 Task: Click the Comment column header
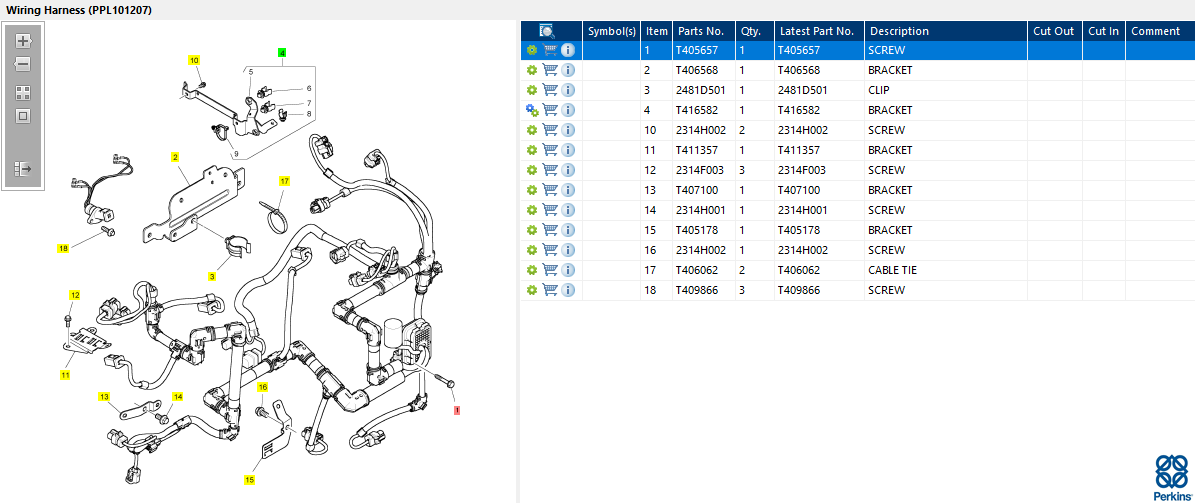pos(1160,30)
